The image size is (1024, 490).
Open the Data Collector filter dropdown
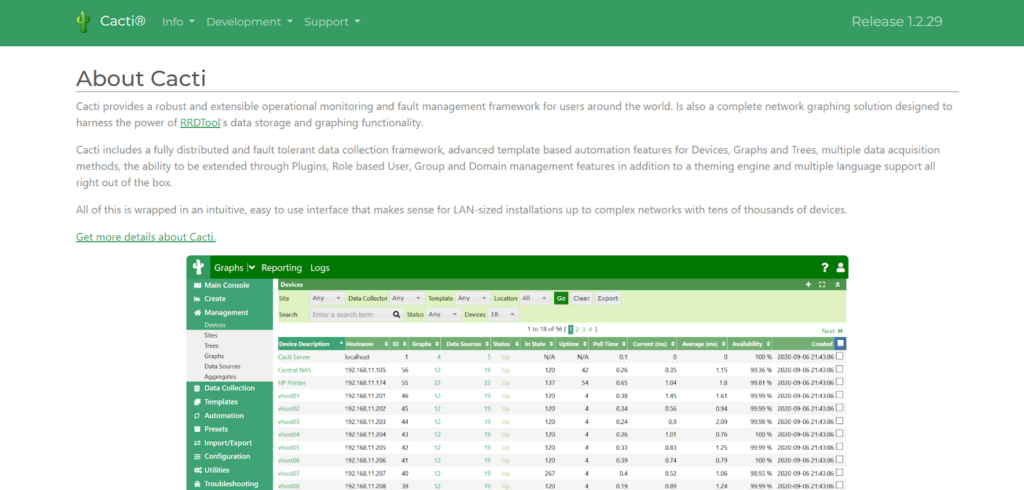pyautogui.click(x=407, y=298)
